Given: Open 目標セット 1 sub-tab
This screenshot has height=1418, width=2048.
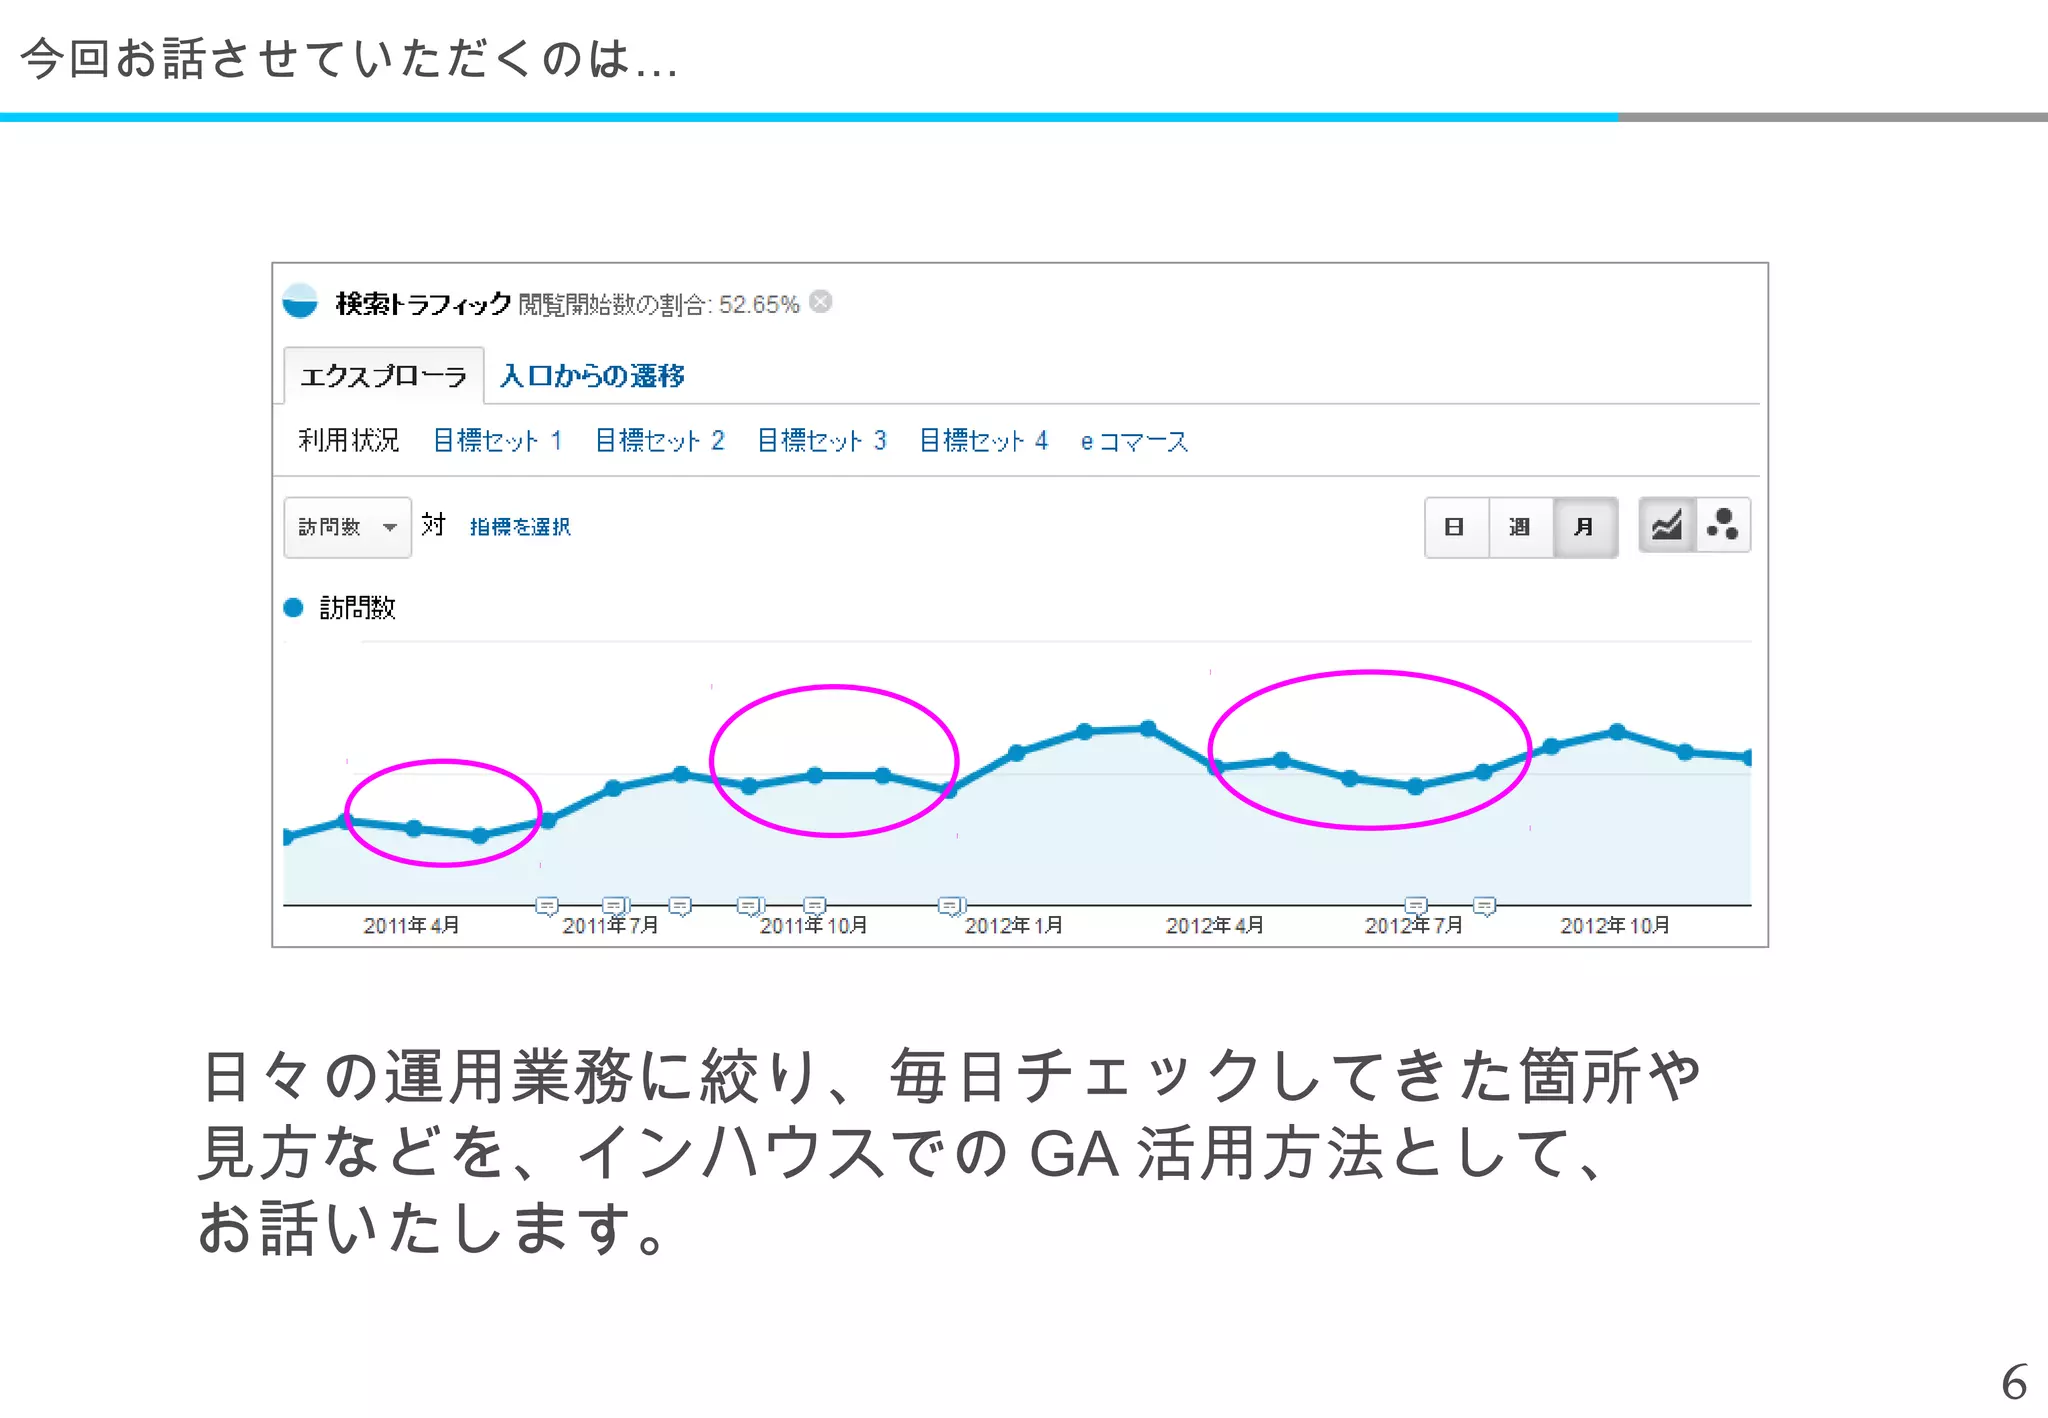Looking at the screenshot, I should (x=498, y=440).
